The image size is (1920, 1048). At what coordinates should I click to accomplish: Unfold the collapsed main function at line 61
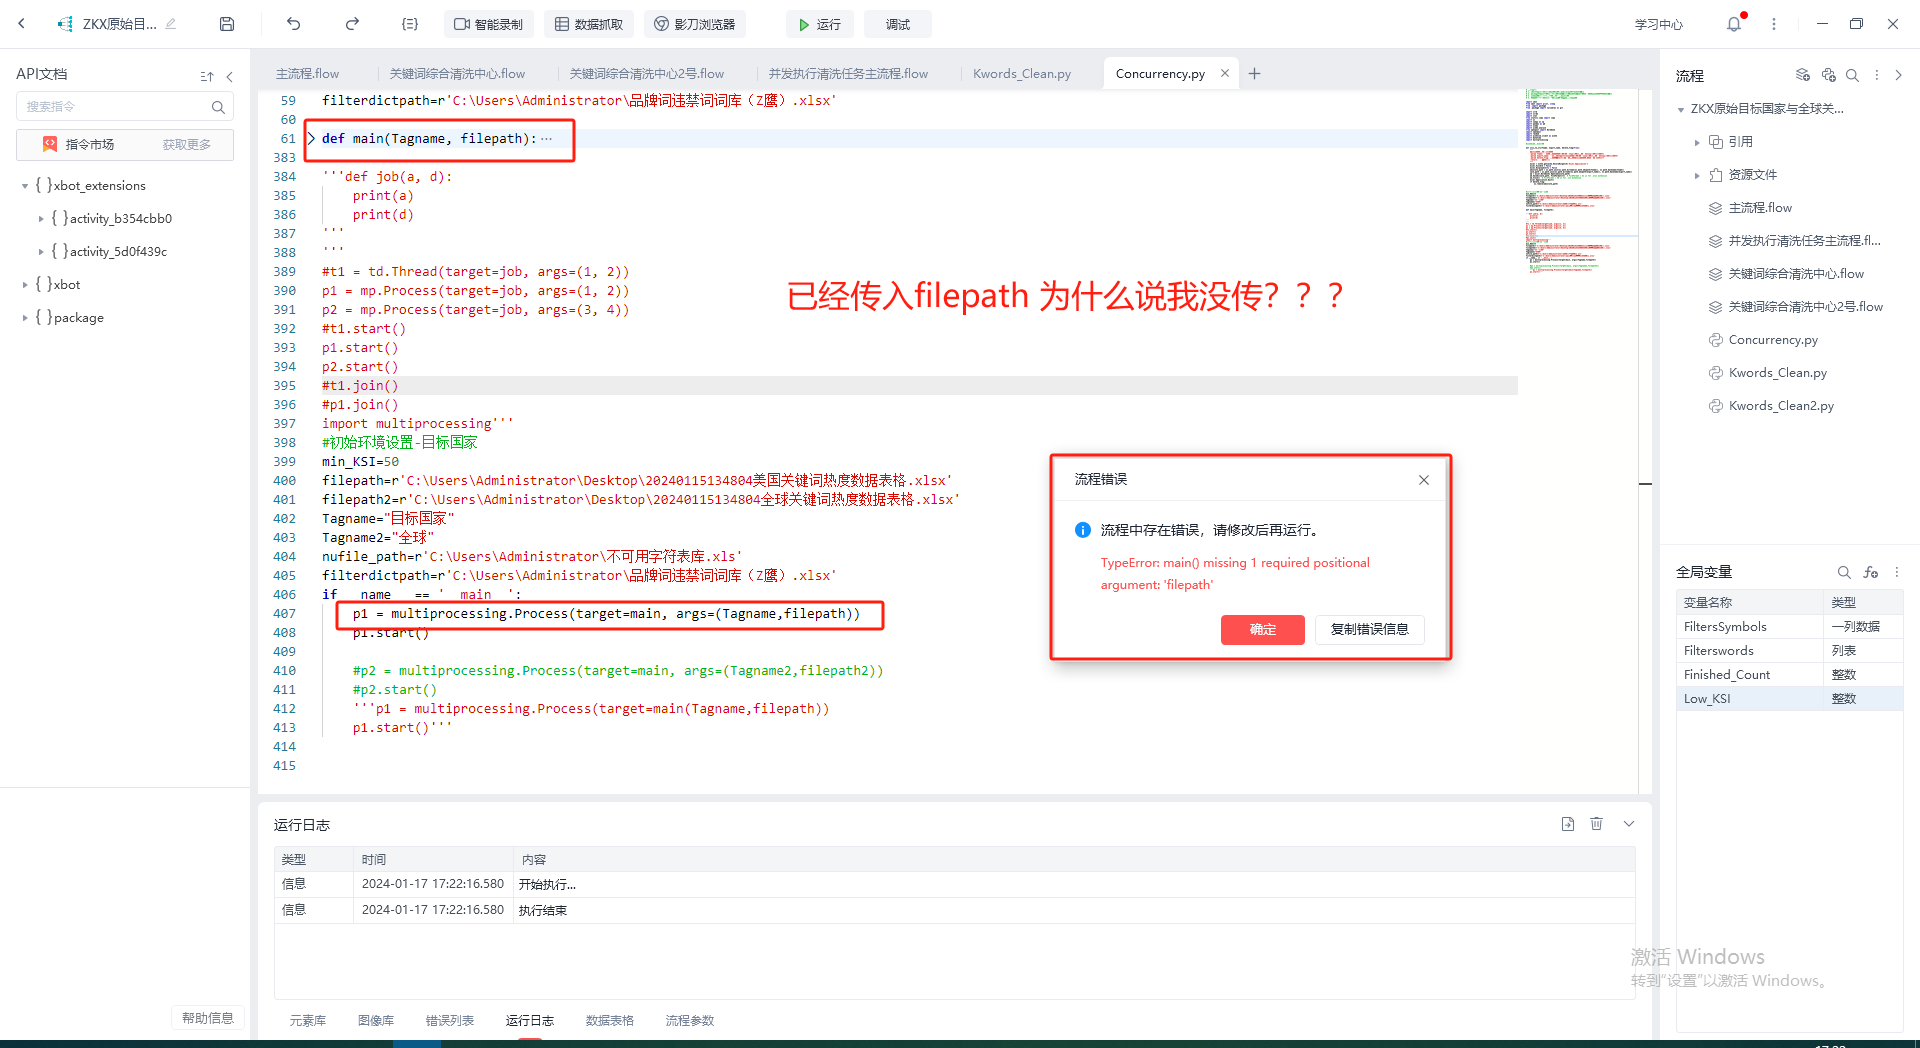coord(311,139)
